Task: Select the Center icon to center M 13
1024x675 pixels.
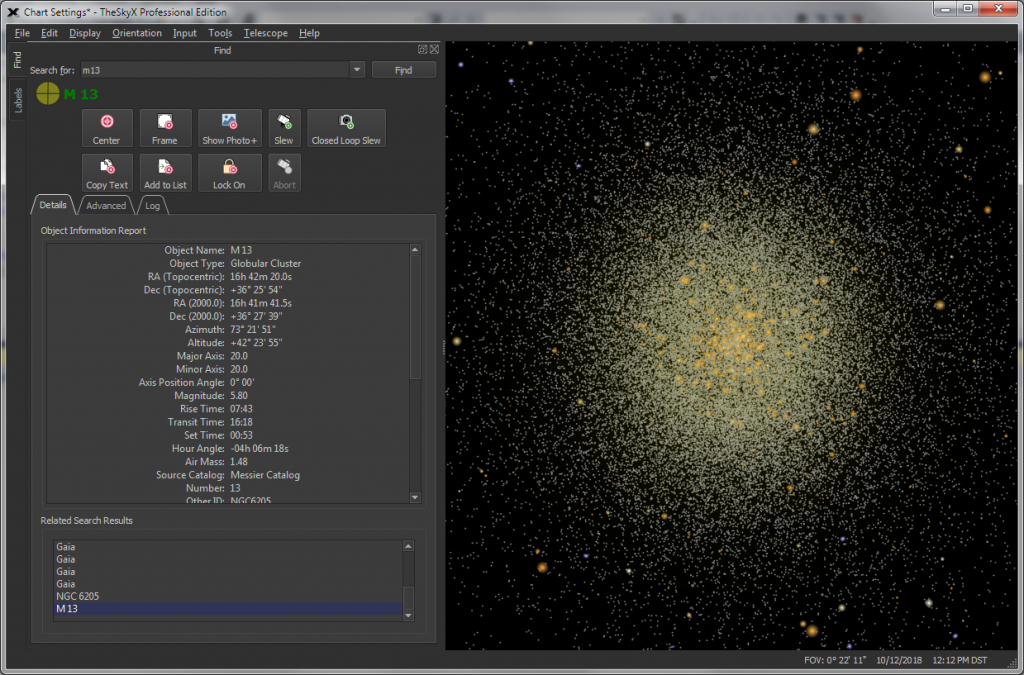Action: (107, 128)
